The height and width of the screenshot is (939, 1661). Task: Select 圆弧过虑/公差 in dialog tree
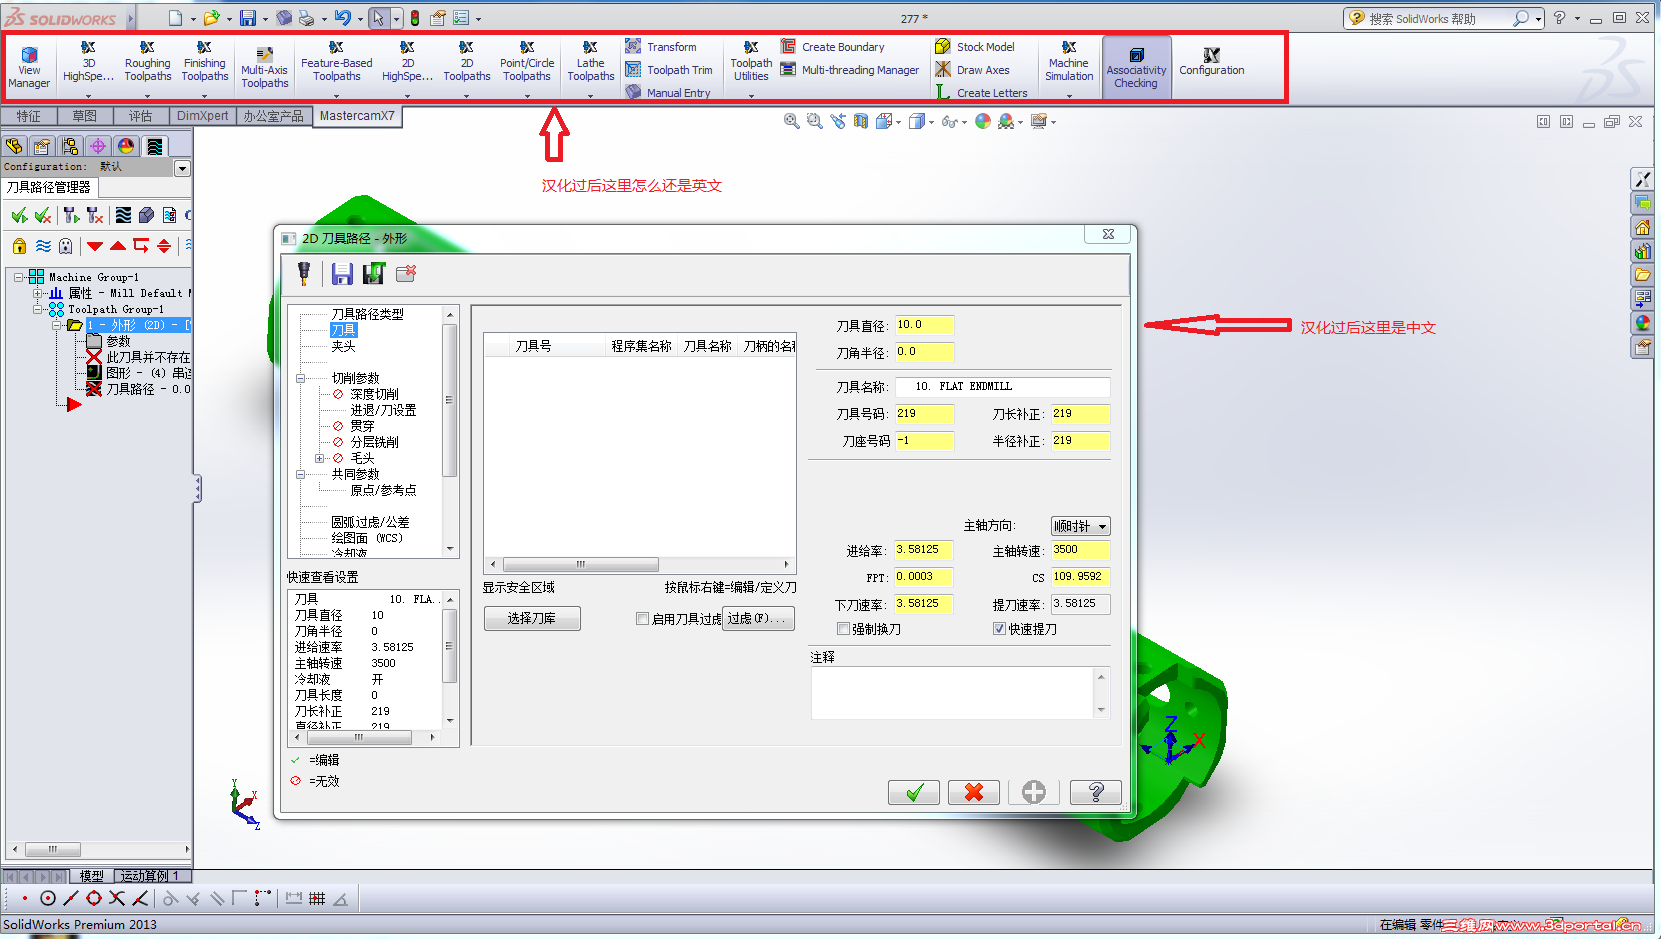pyautogui.click(x=370, y=522)
